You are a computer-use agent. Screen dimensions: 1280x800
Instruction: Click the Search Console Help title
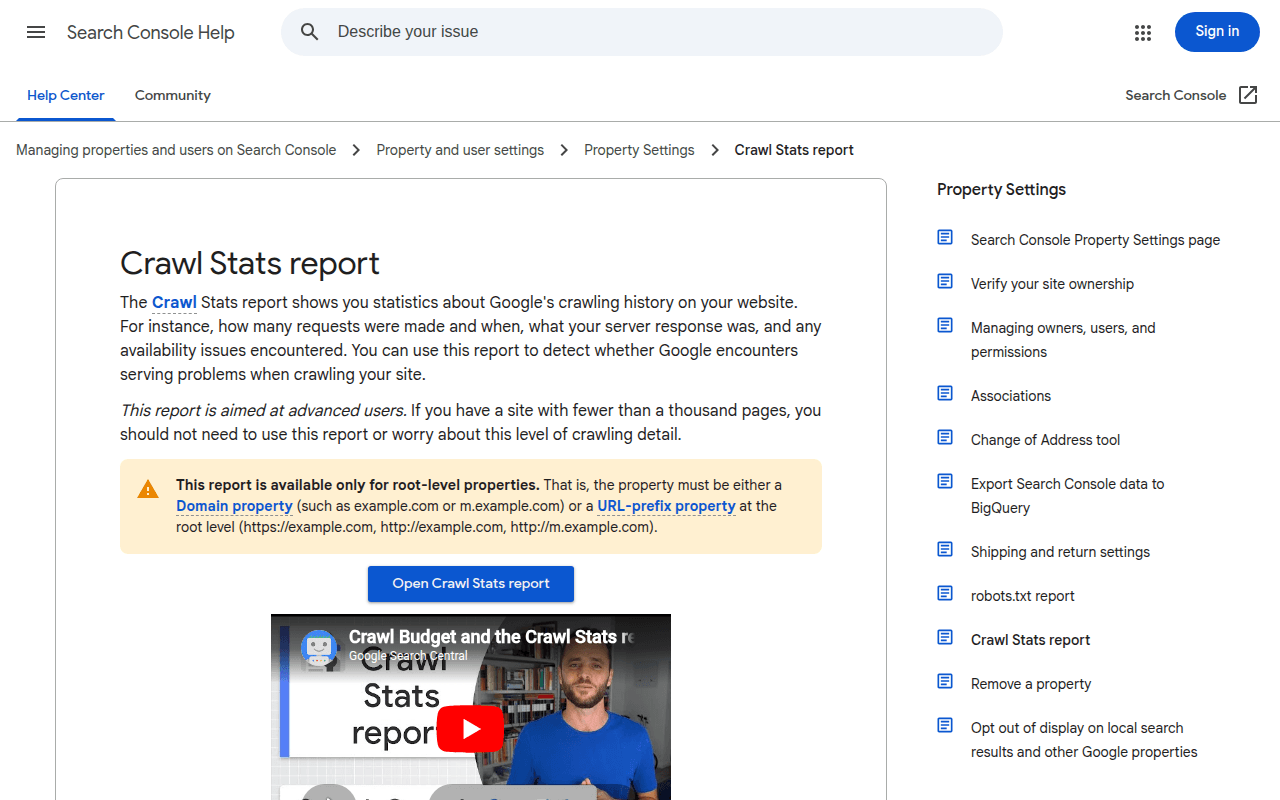[x=151, y=32]
